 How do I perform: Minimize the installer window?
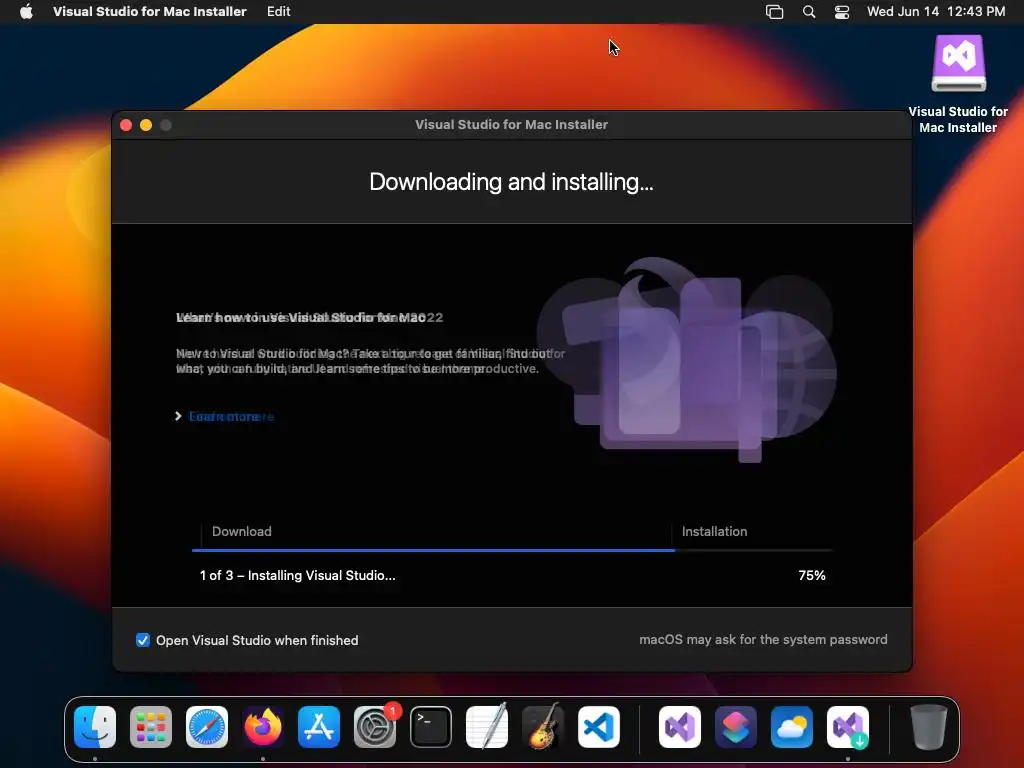[146, 125]
